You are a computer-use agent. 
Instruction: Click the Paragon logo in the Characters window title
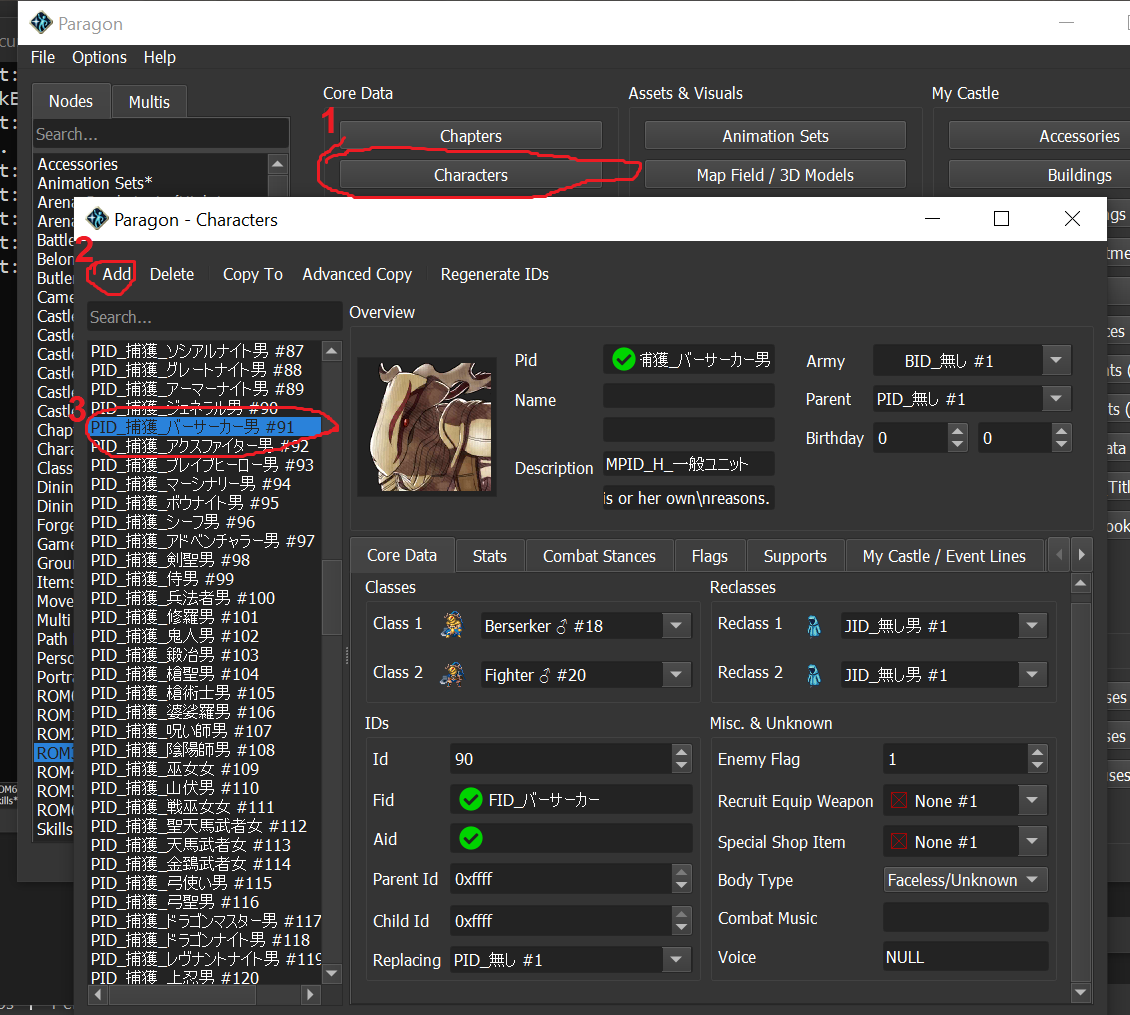tap(97, 218)
